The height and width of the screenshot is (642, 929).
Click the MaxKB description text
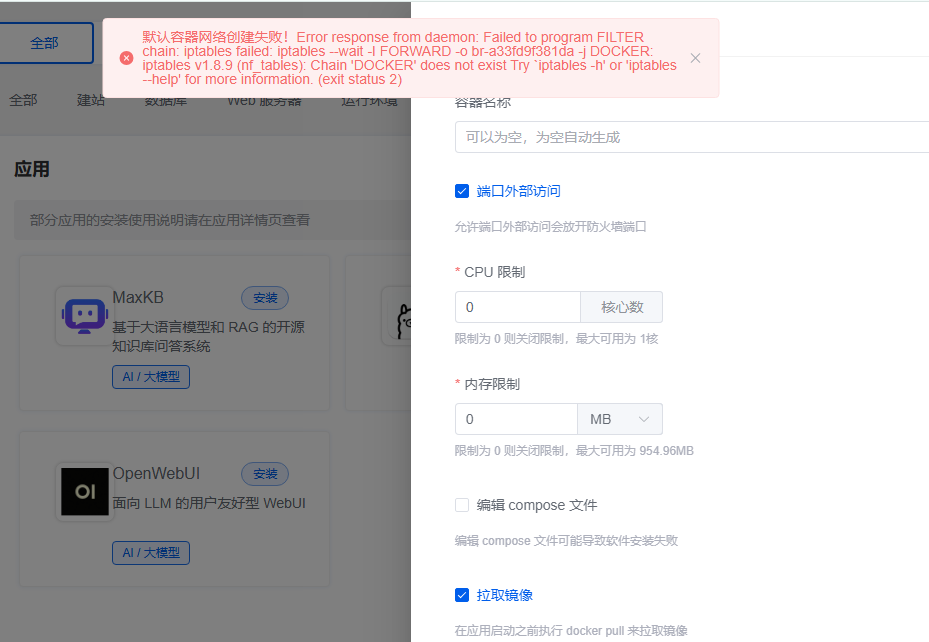(x=209, y=336)
